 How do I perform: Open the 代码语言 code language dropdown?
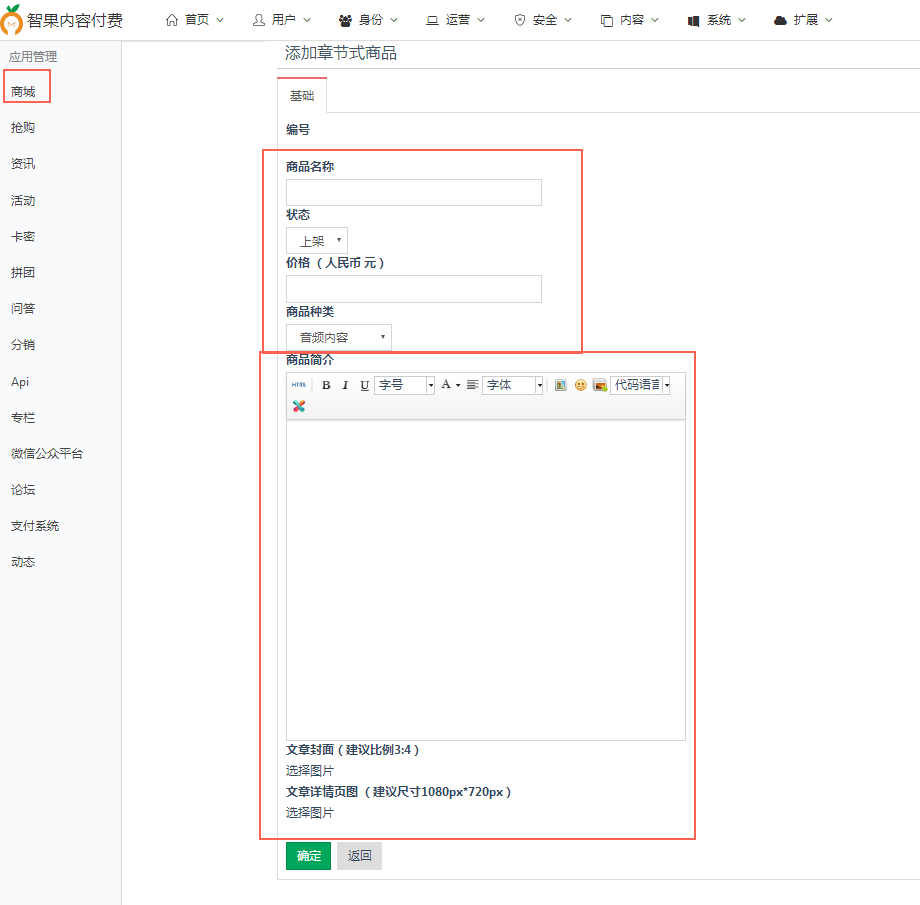pos(640,385)
